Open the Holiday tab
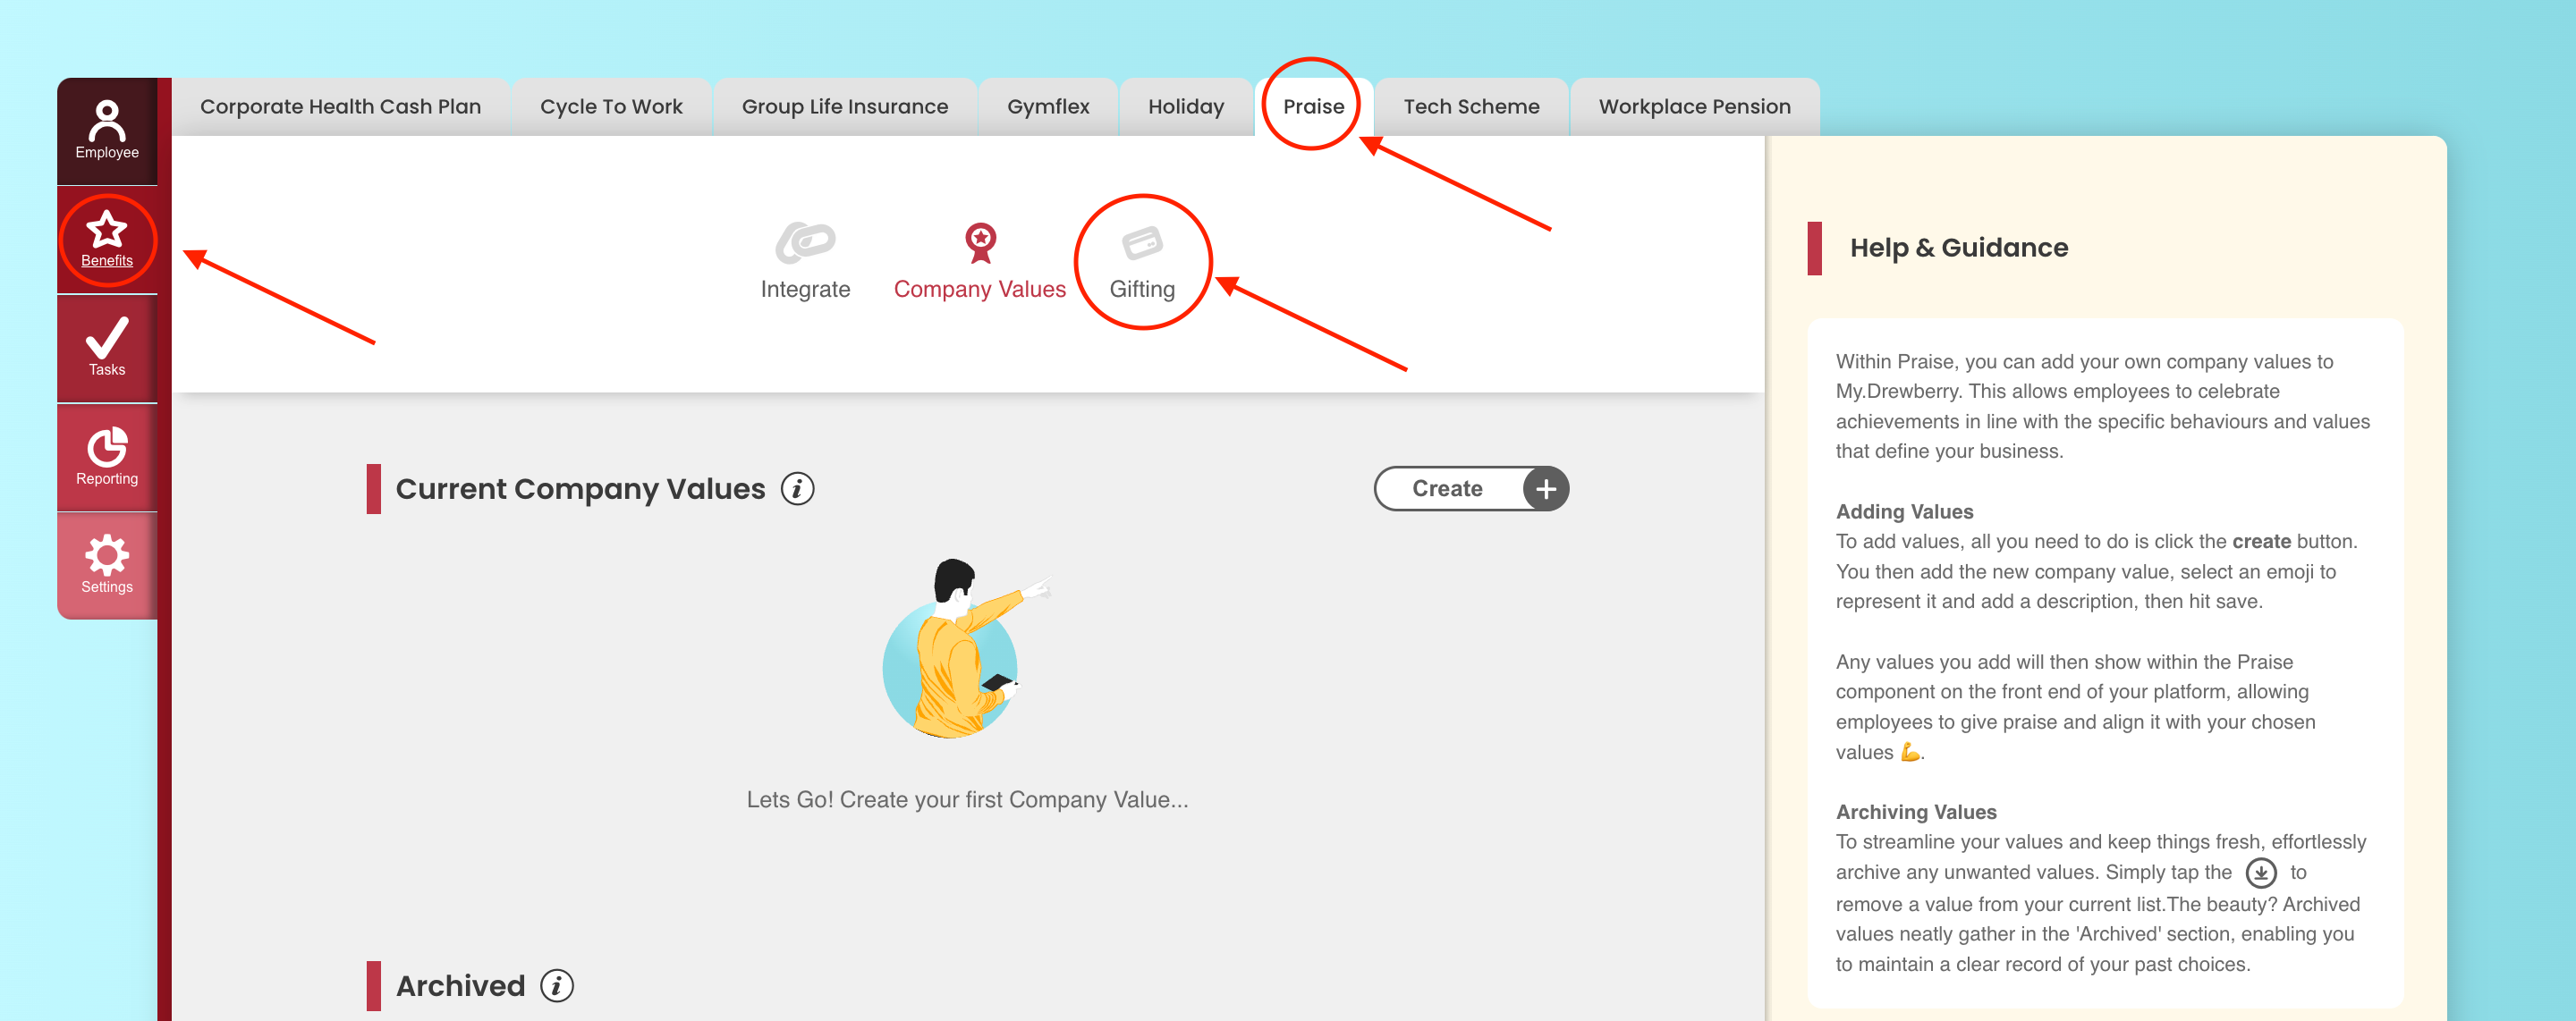 pos(1186,107)
